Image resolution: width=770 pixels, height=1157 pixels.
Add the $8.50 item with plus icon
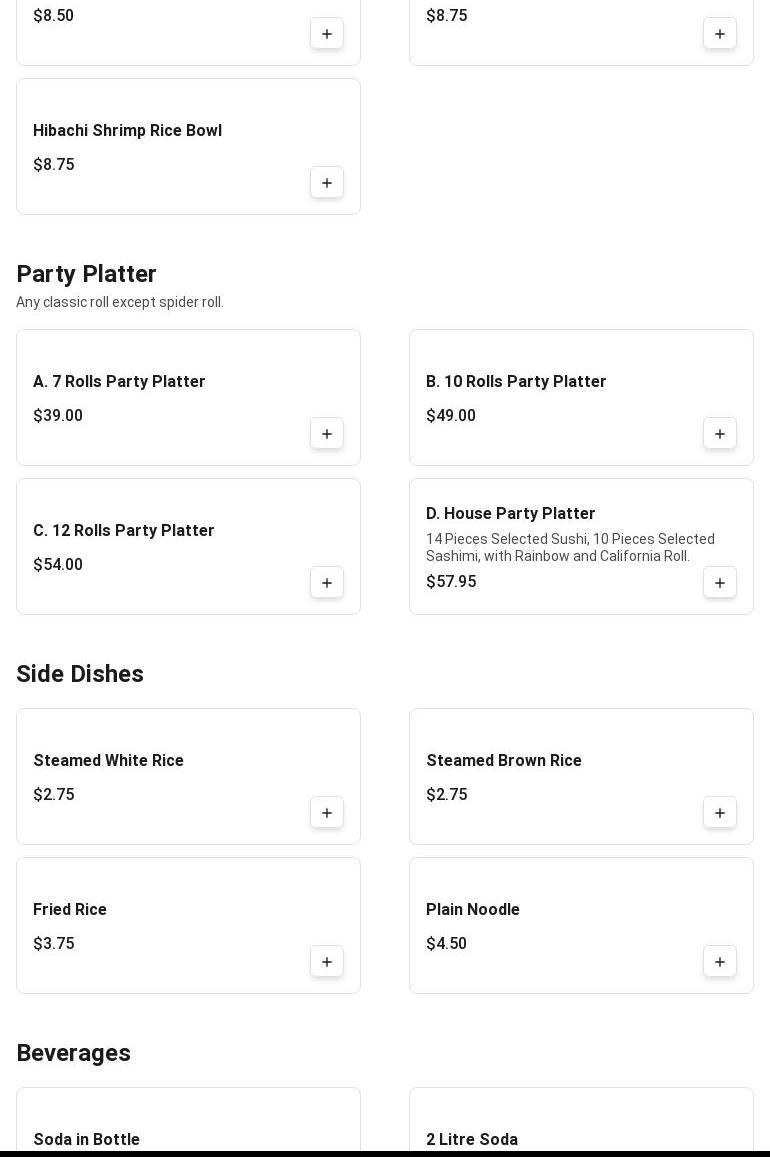pos(327,34)
